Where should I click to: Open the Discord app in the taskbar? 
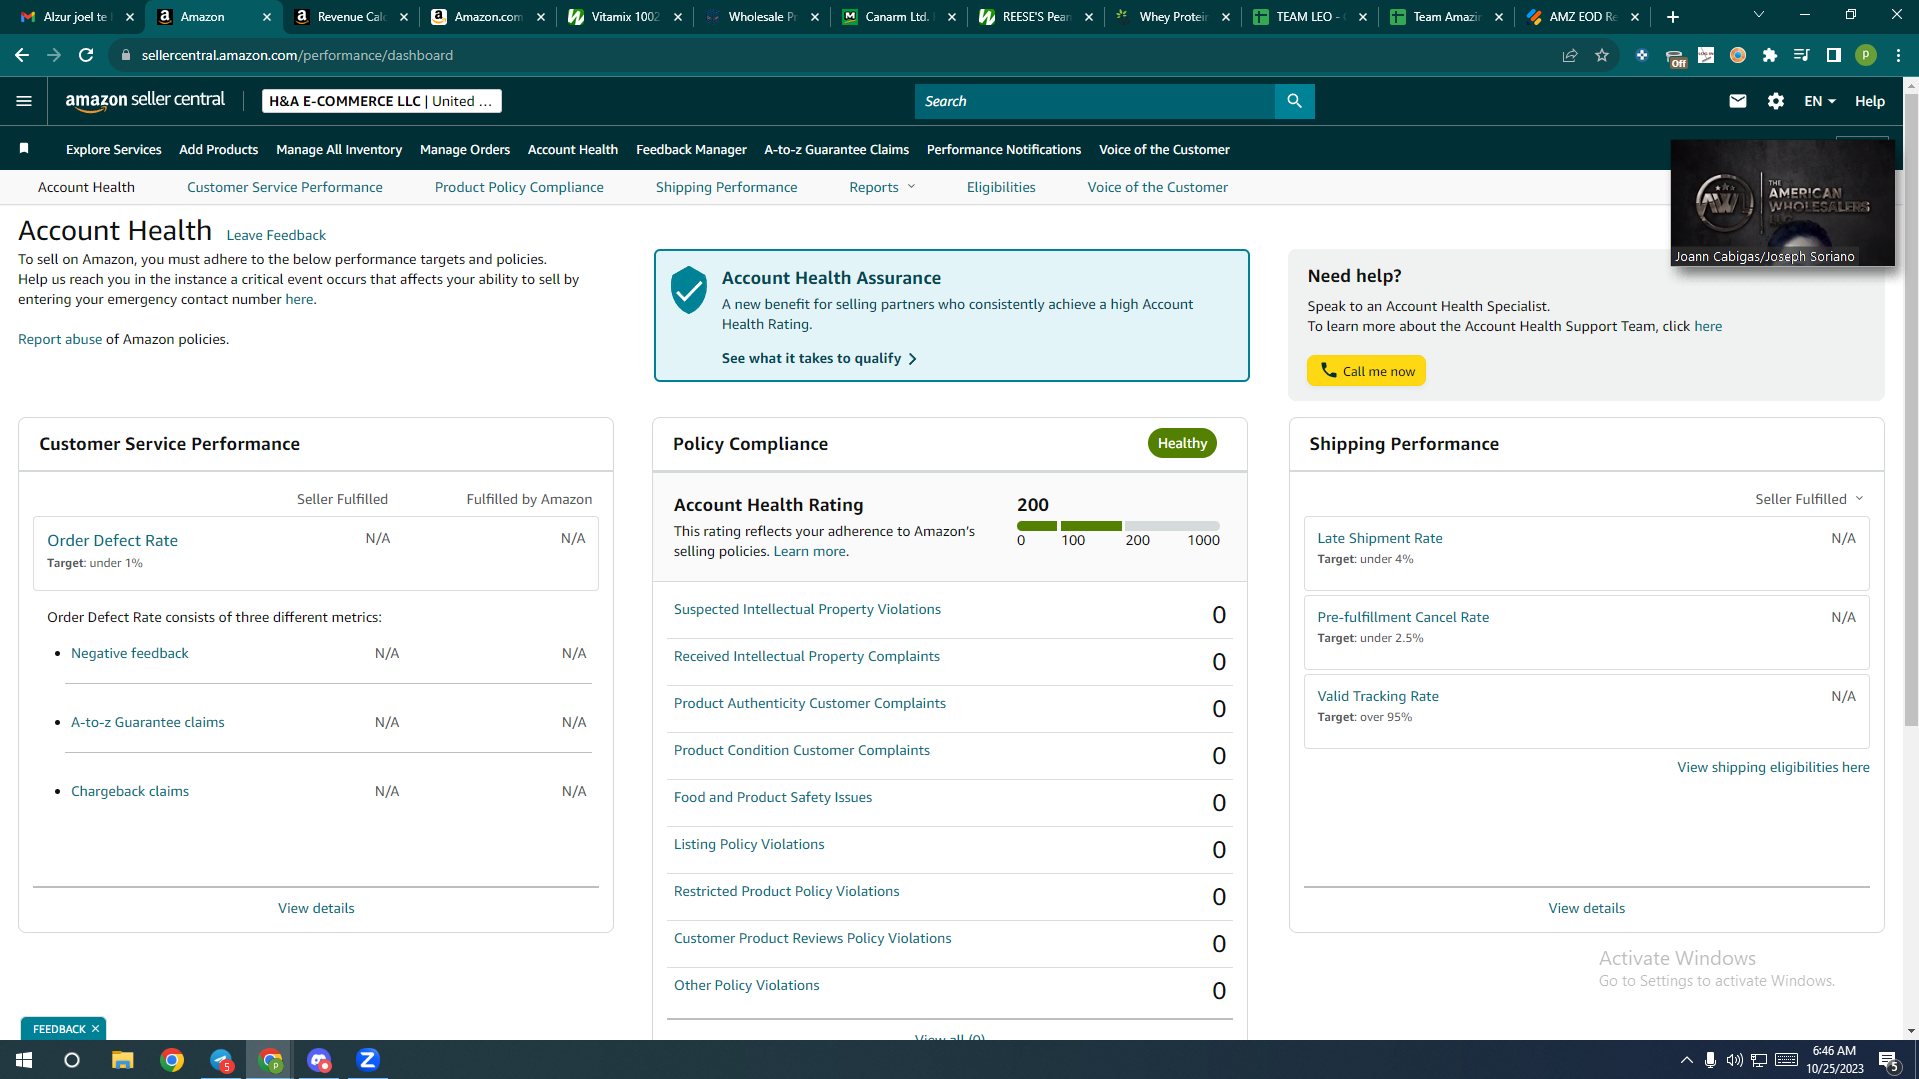tap(319, 1060)
